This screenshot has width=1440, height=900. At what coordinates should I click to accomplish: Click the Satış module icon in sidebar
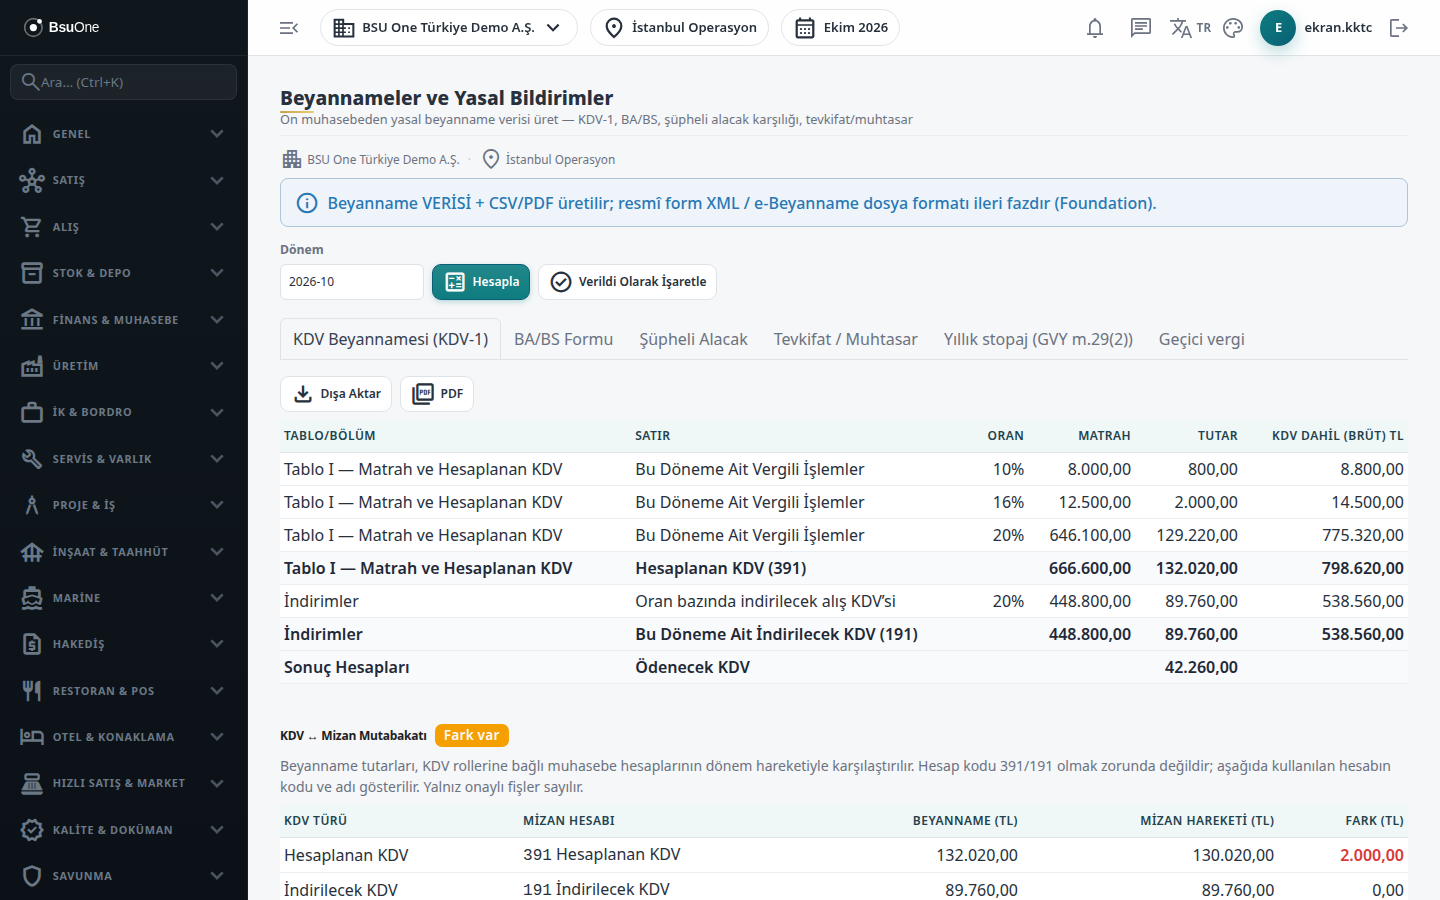(x=32, y=180)
